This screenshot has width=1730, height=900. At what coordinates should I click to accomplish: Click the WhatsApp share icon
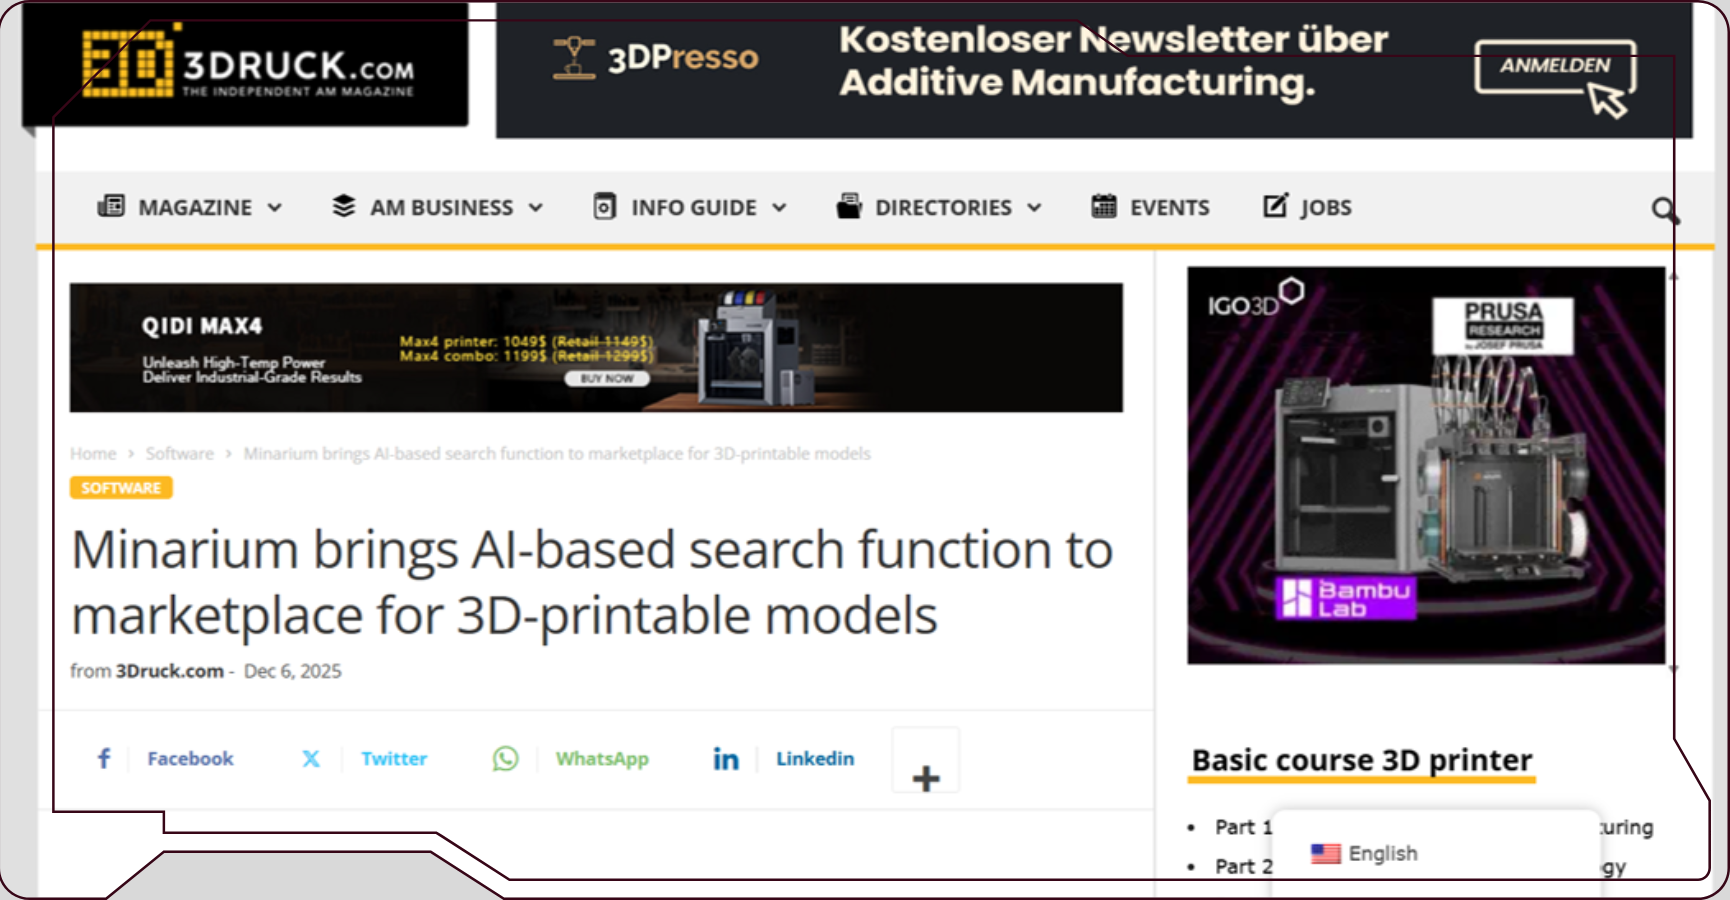tap(506, 759)
